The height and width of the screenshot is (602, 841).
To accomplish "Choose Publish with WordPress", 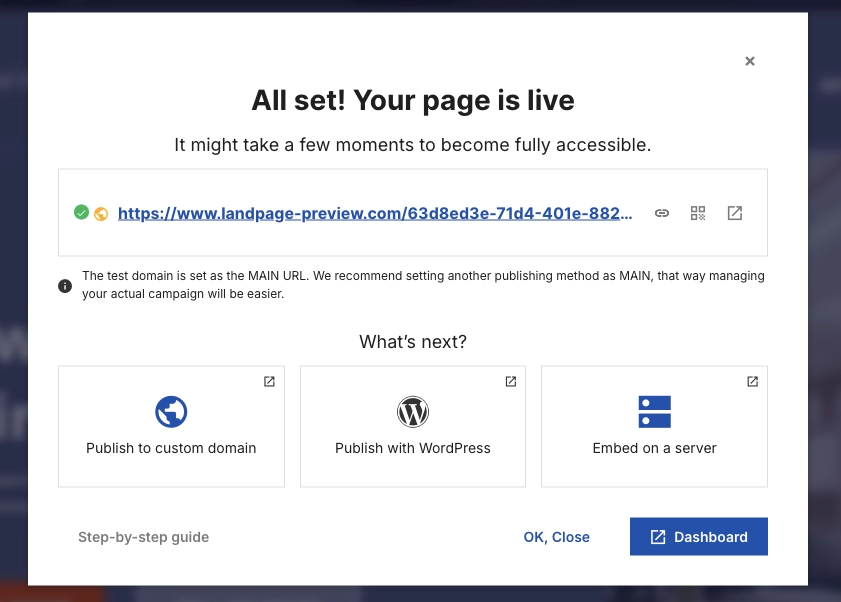I will point(412,448).
